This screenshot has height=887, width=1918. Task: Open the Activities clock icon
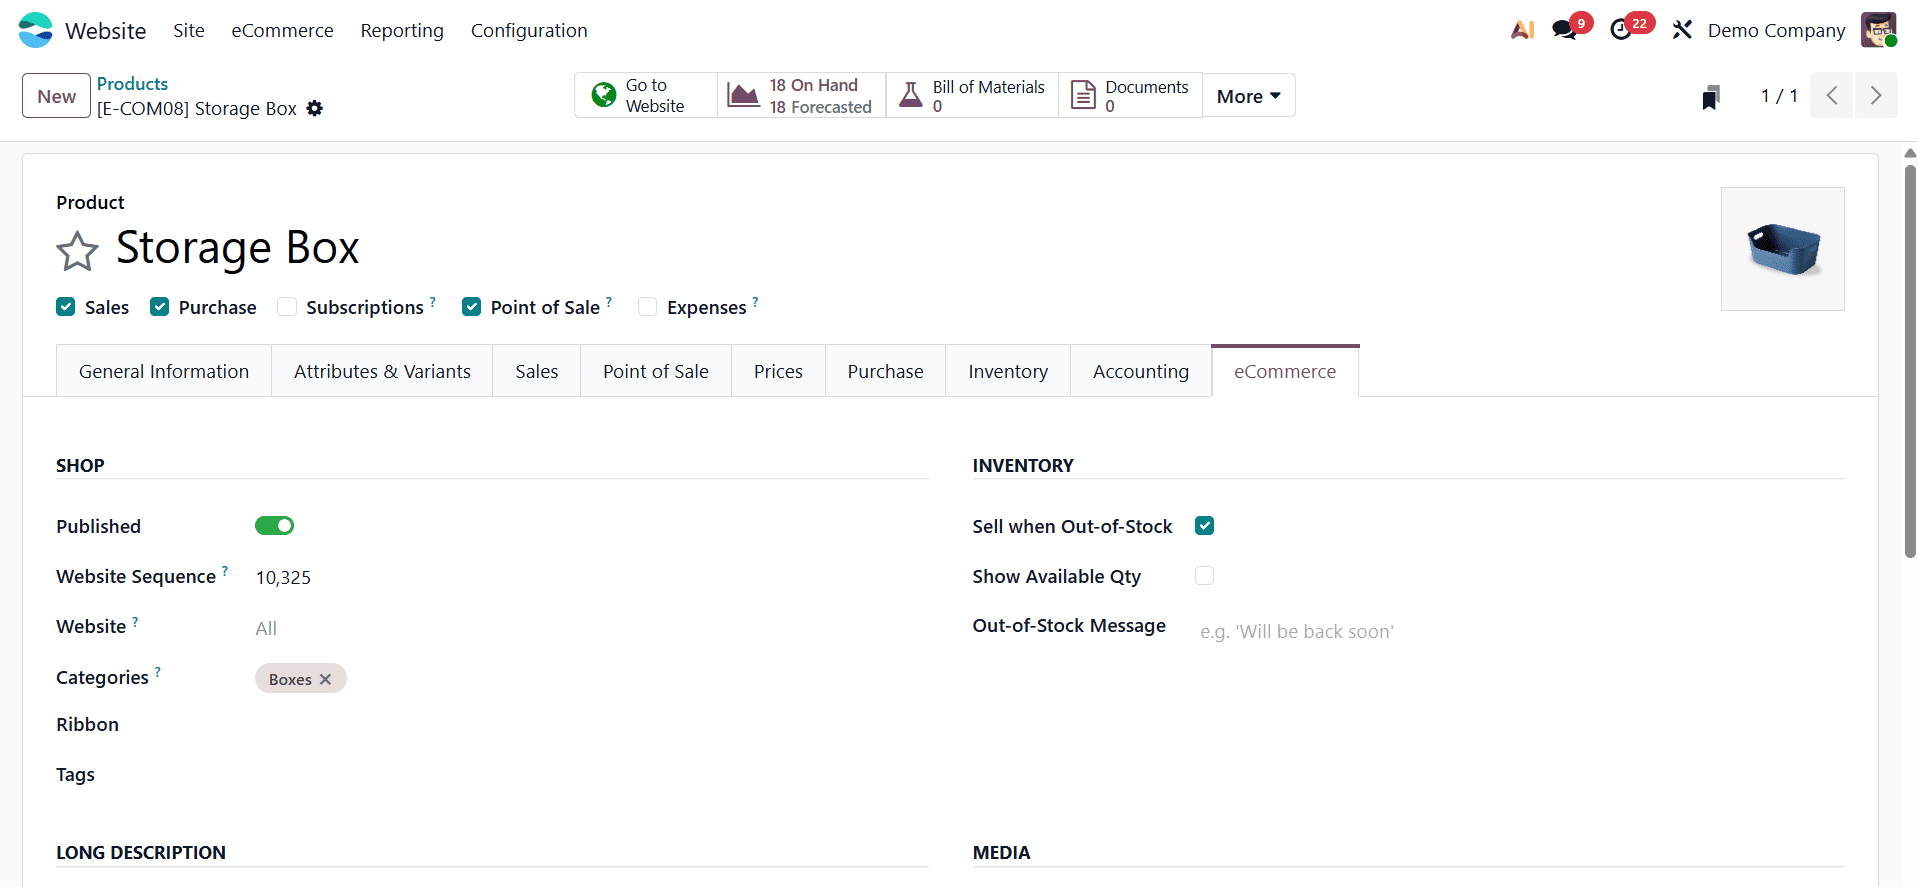(x=1622, y=28)
